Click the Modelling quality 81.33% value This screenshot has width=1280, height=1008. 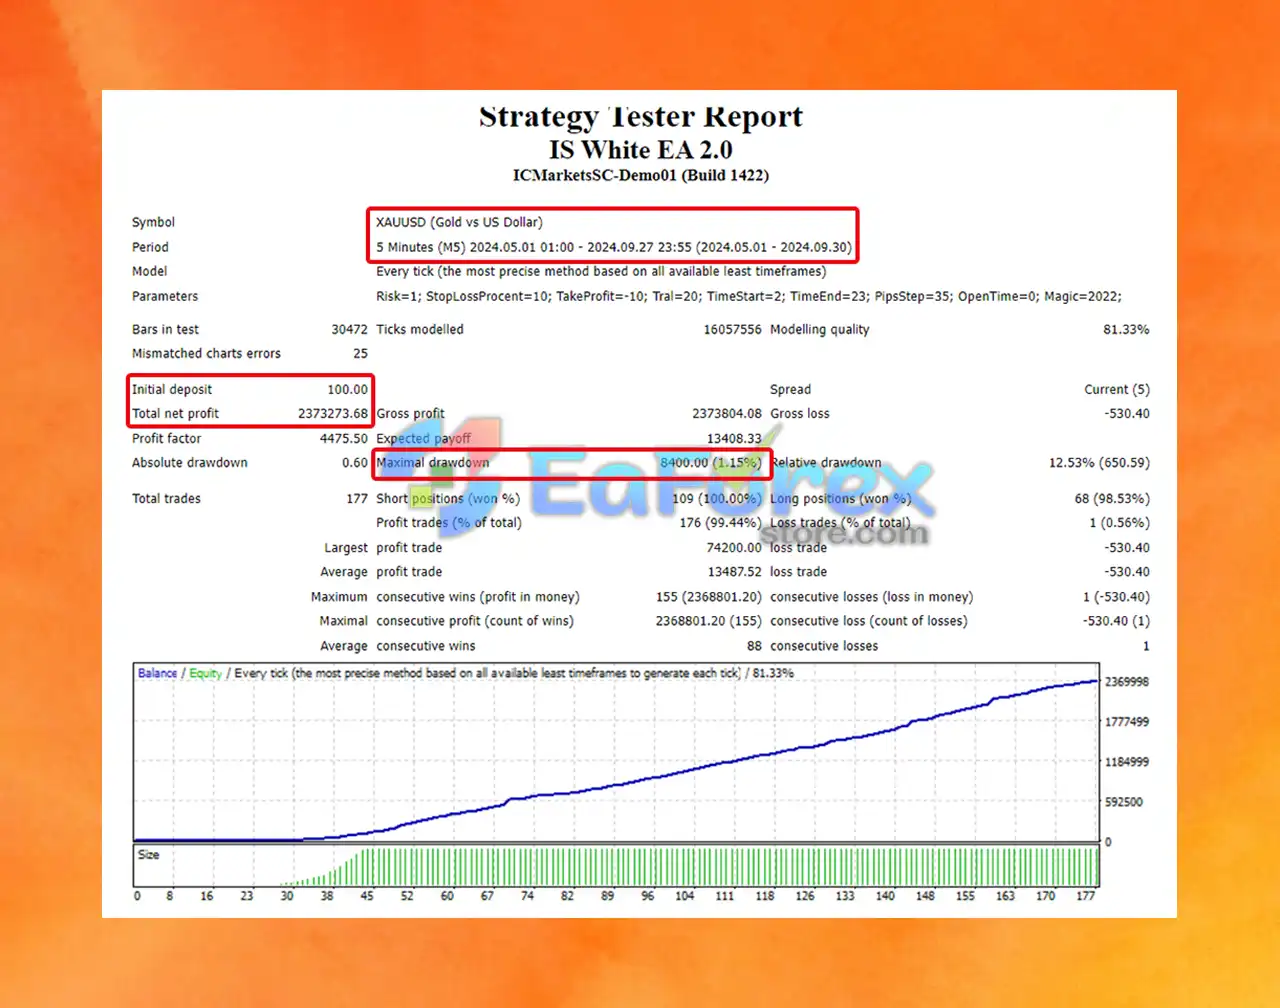tap(1126, 329)
